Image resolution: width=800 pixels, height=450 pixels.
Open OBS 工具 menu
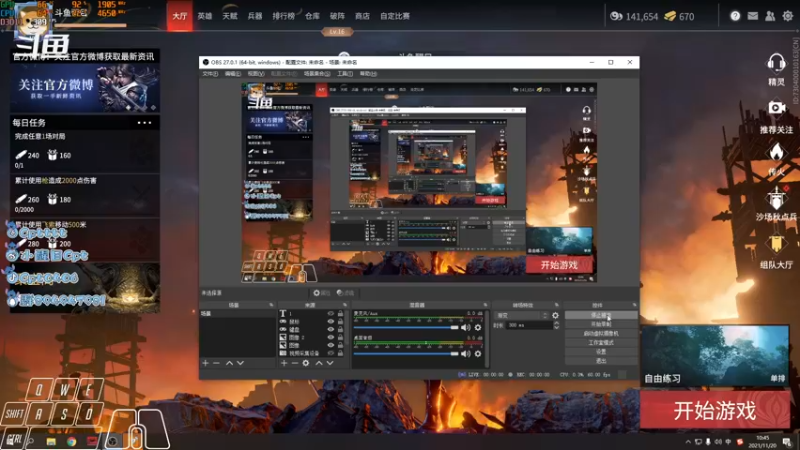pos(345,74)
